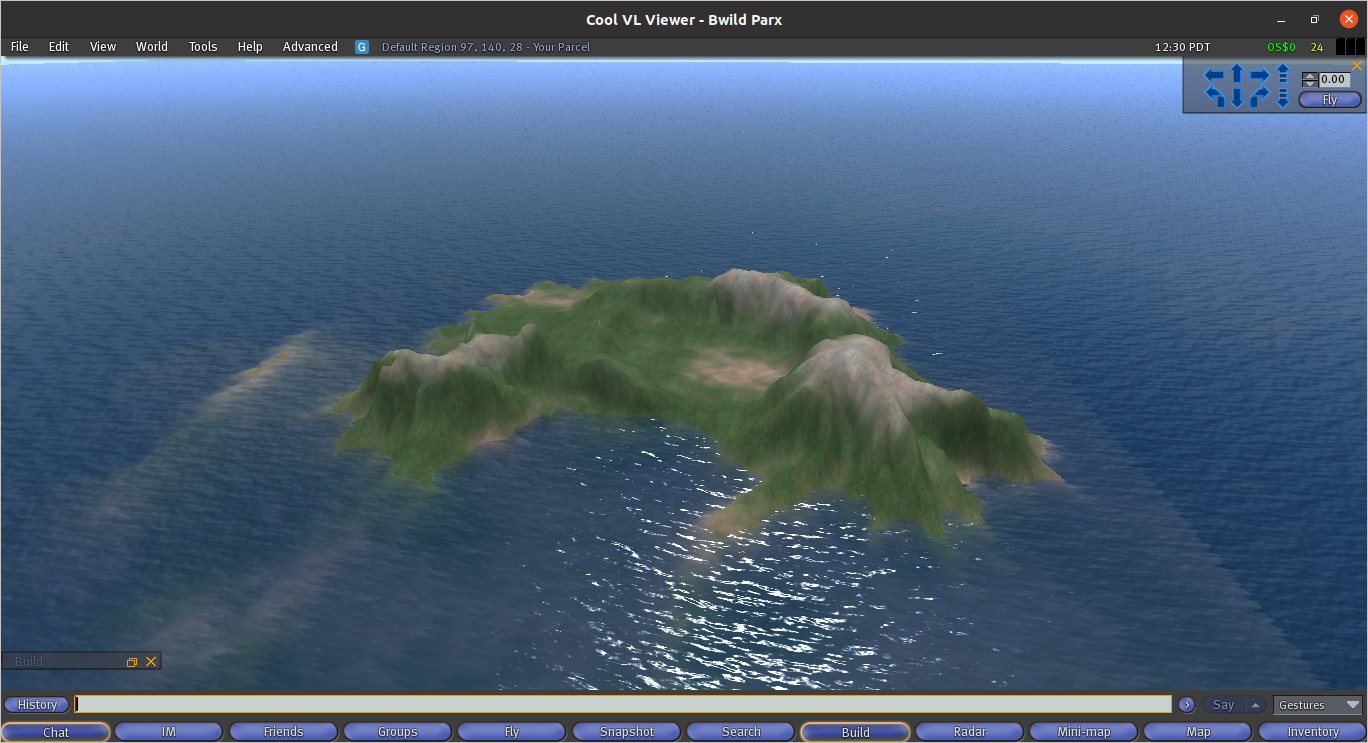Click the Snapshot toolbar button
The height and width of the screenshot is (743, 1368).
coord(627,732)
